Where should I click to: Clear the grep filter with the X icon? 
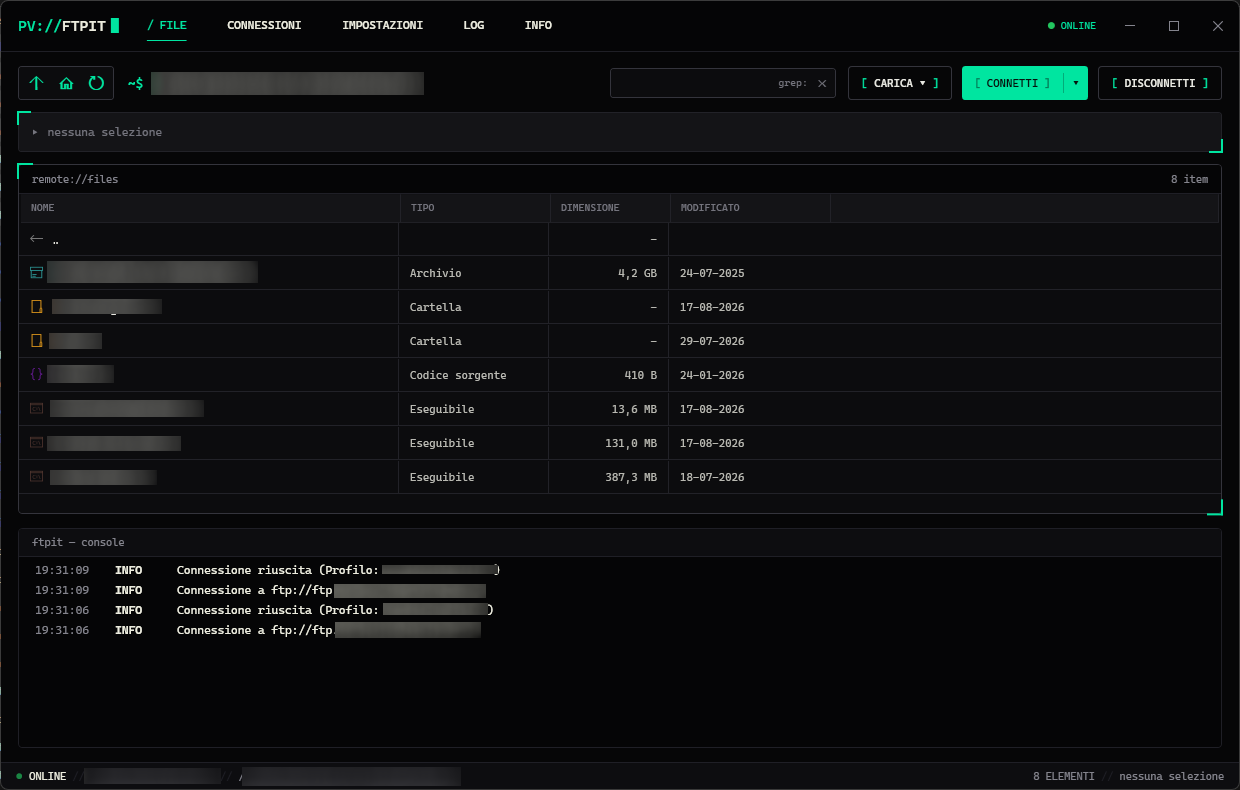822,84
